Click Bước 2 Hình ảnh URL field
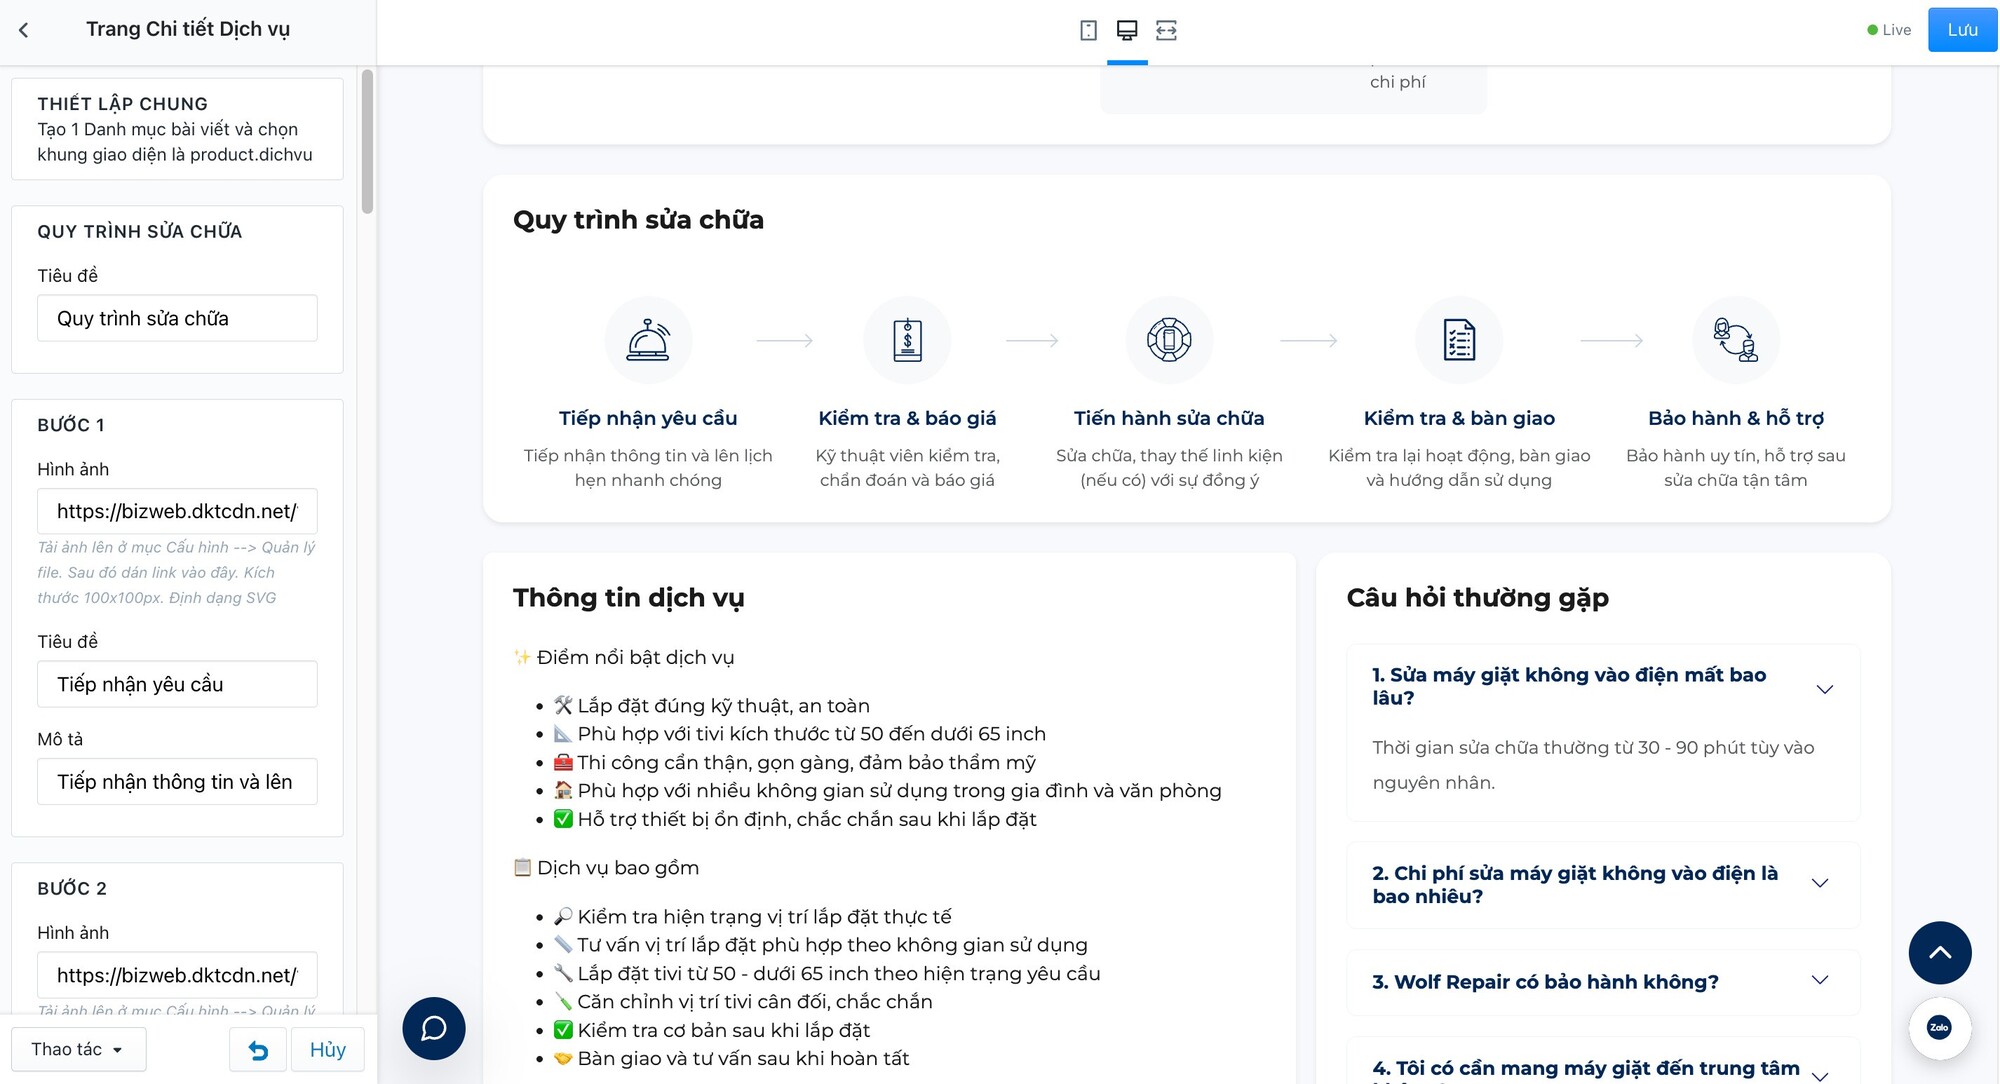The width and height of the screenshot is (2000, 1084). coord(177,975)
